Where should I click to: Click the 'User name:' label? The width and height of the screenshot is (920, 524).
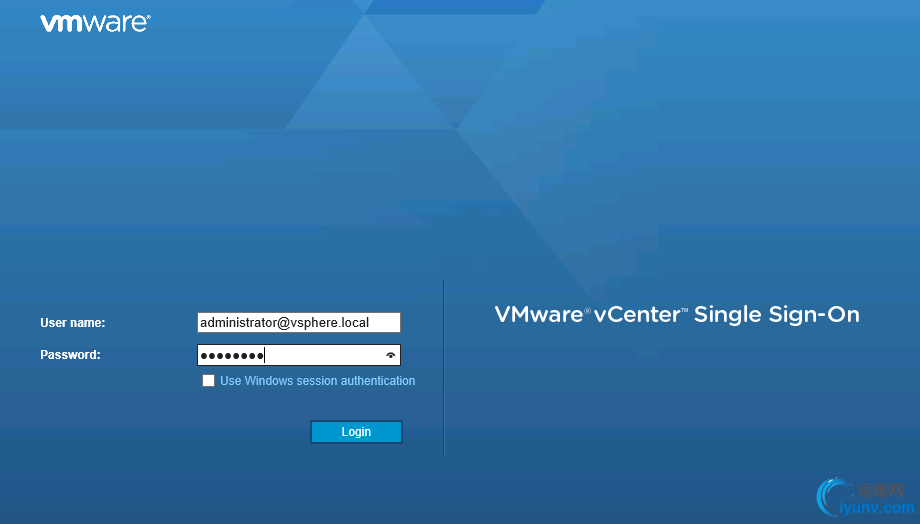click(73, 323)
